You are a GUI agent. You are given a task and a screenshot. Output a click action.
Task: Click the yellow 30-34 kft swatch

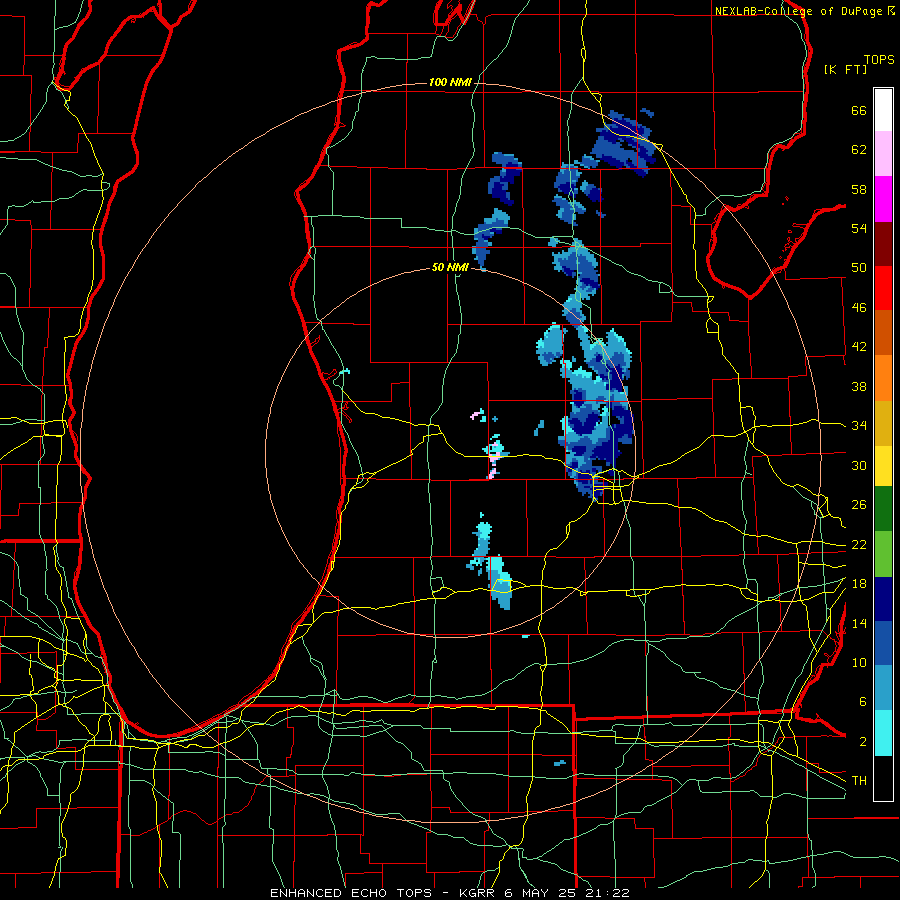[x=883, y=466]
